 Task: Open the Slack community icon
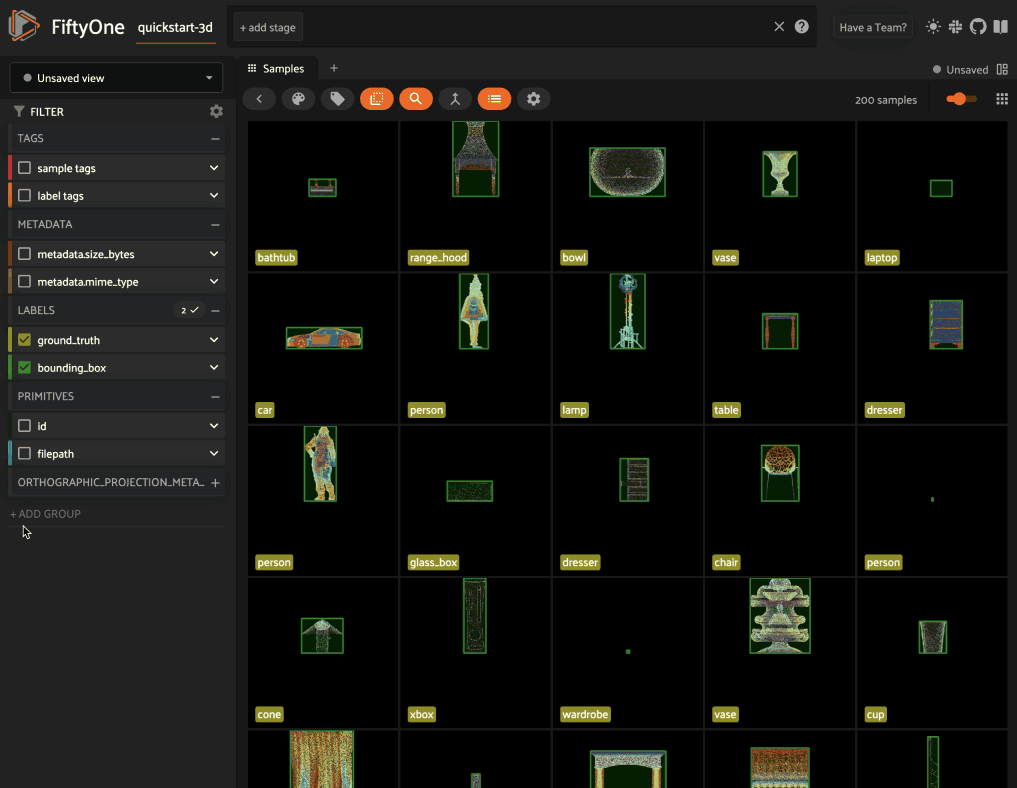[x=955, y=27]
